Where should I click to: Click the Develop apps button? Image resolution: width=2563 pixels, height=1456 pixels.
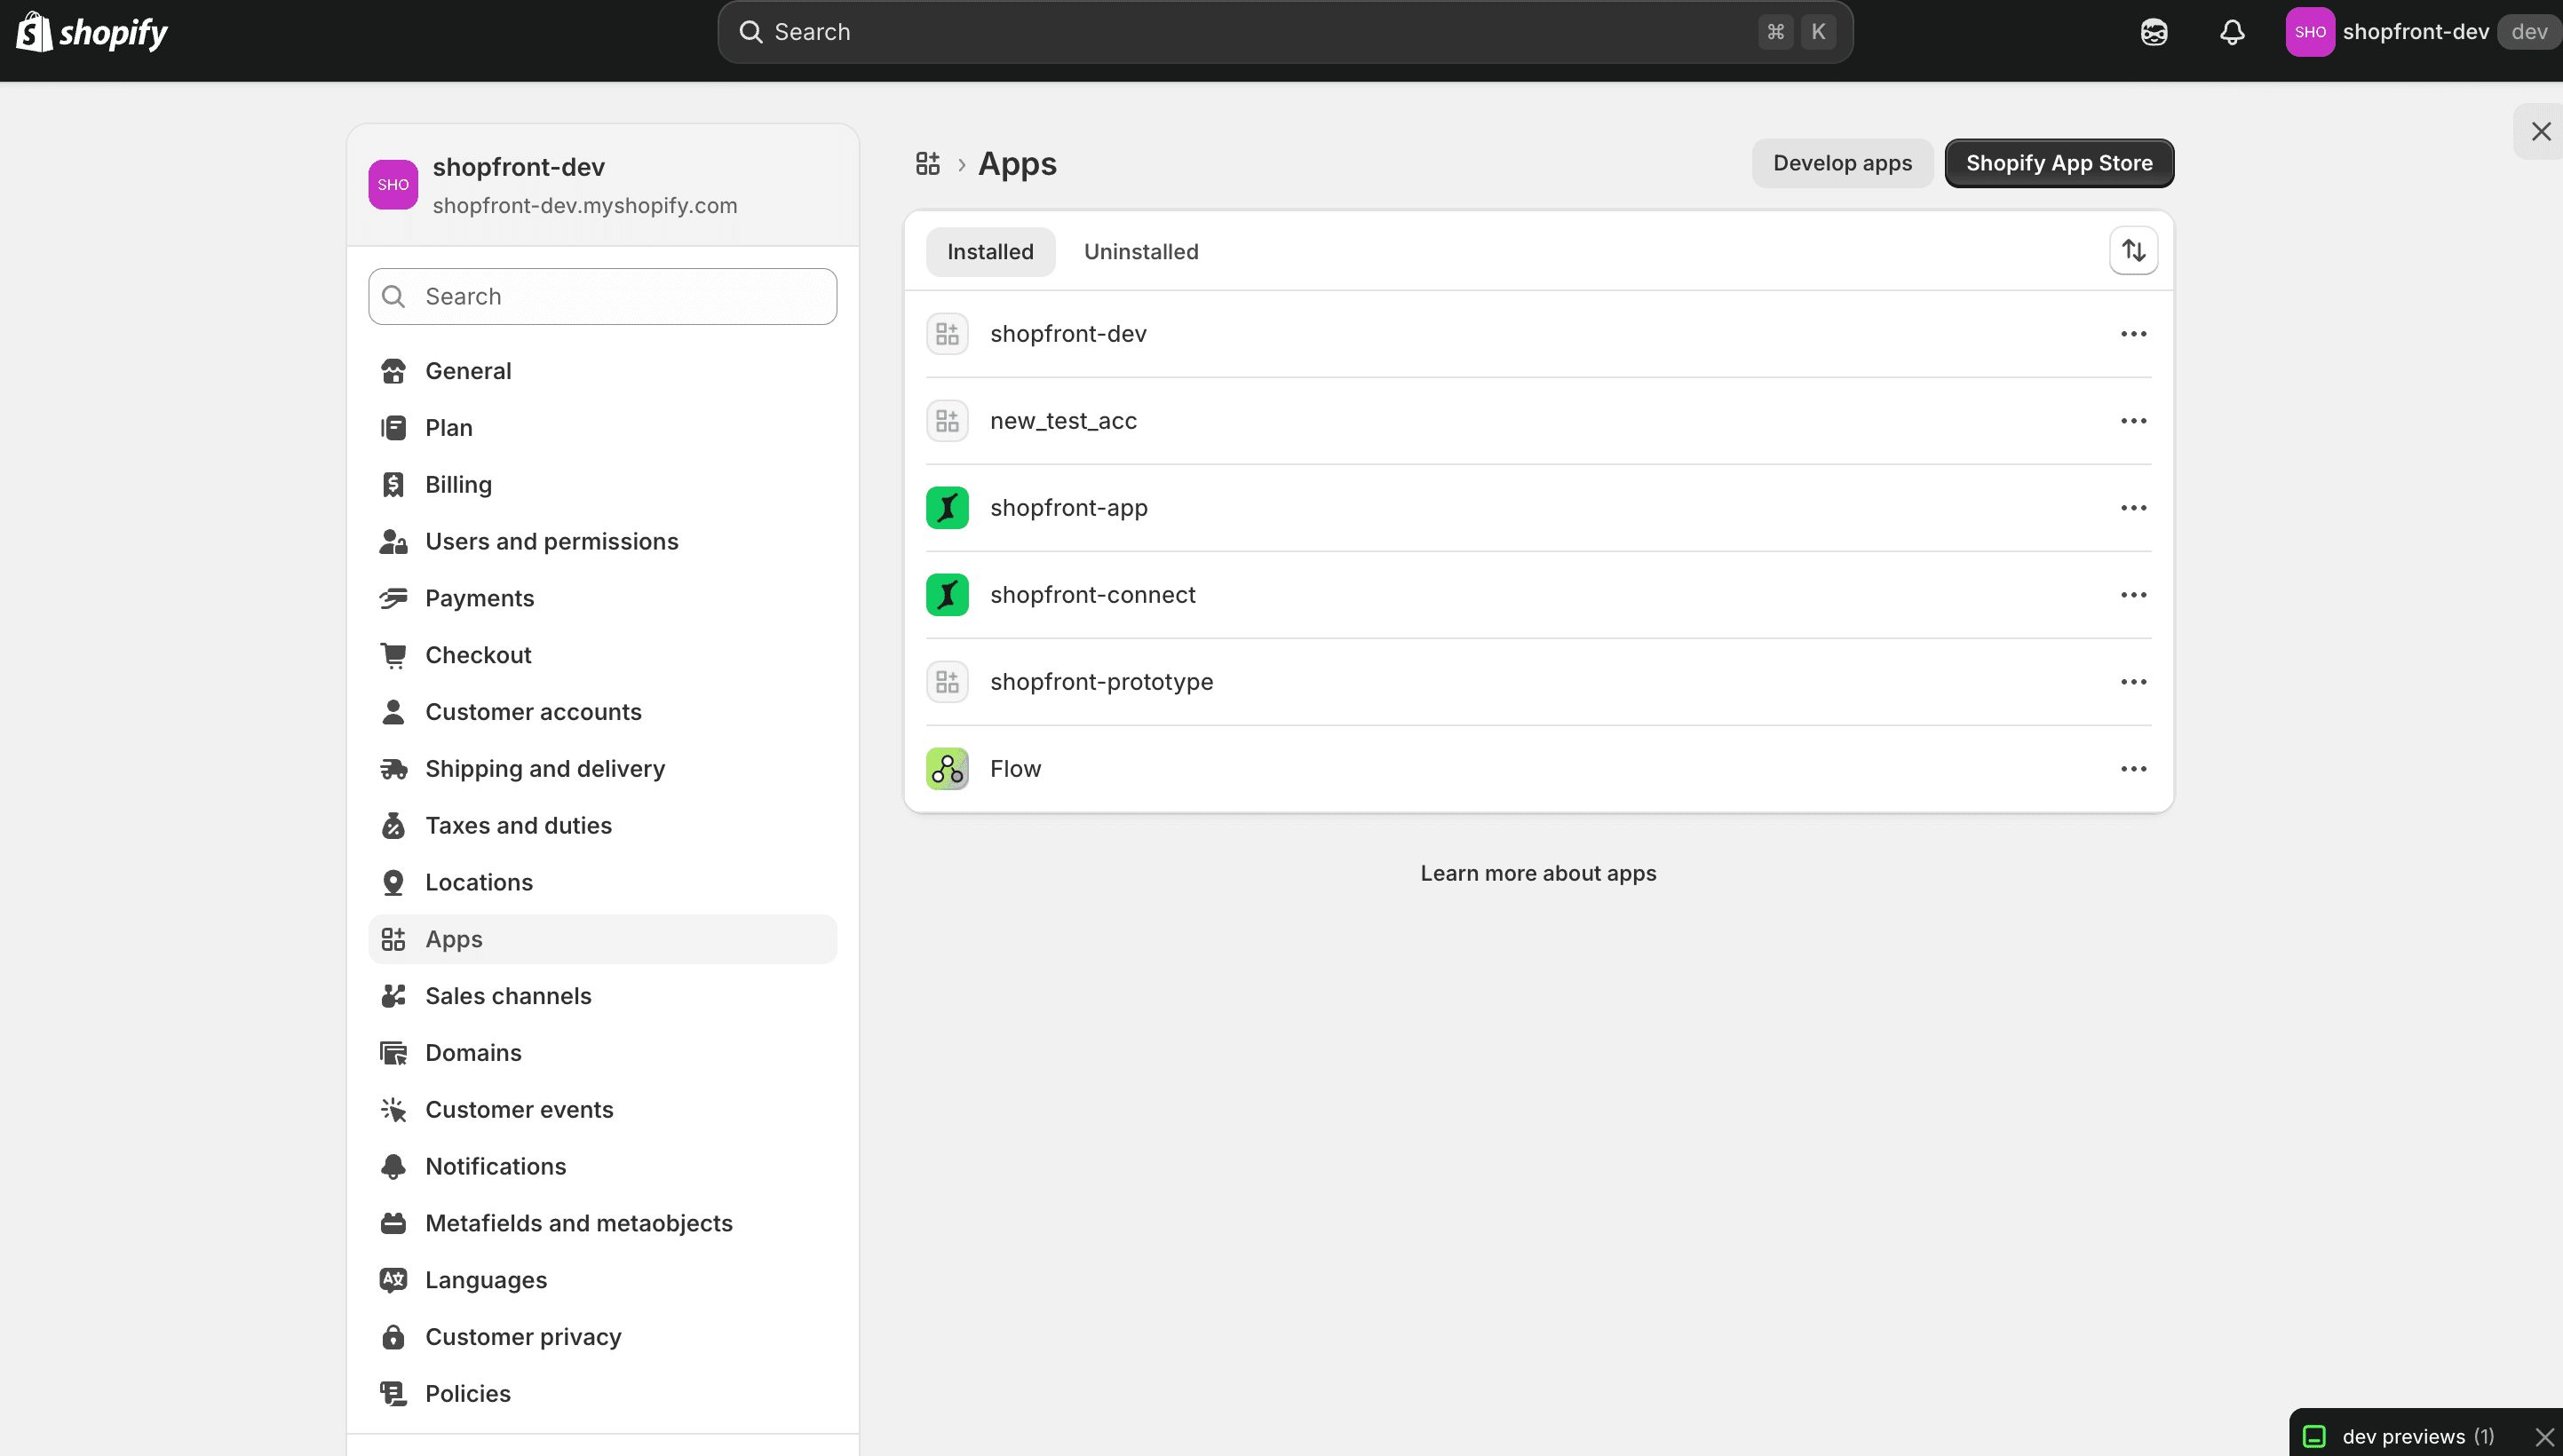click(x=1842, y=163)
